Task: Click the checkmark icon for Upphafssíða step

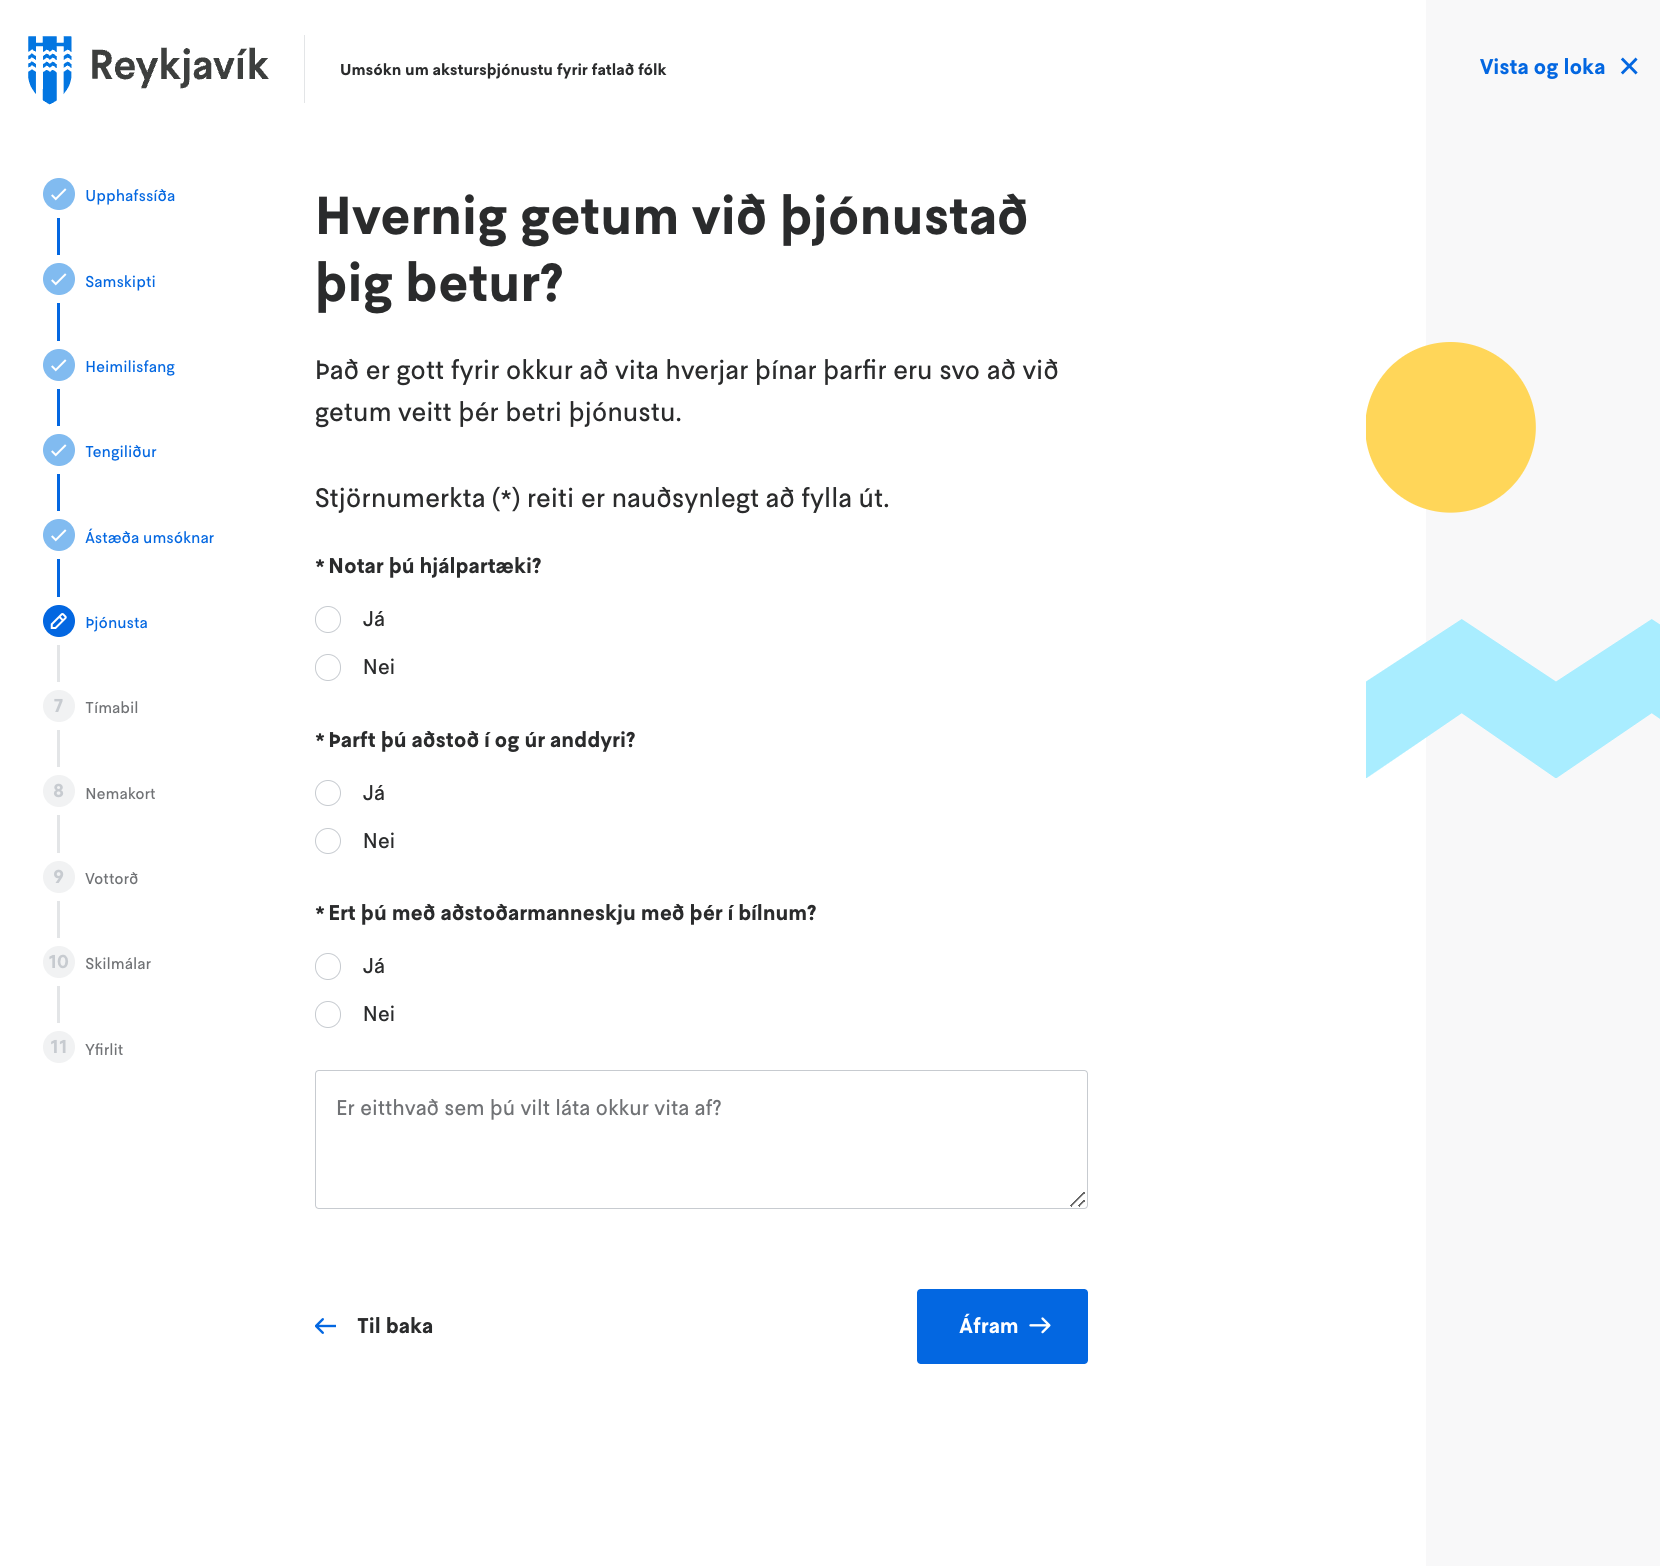Action: [x=59, y=195]
